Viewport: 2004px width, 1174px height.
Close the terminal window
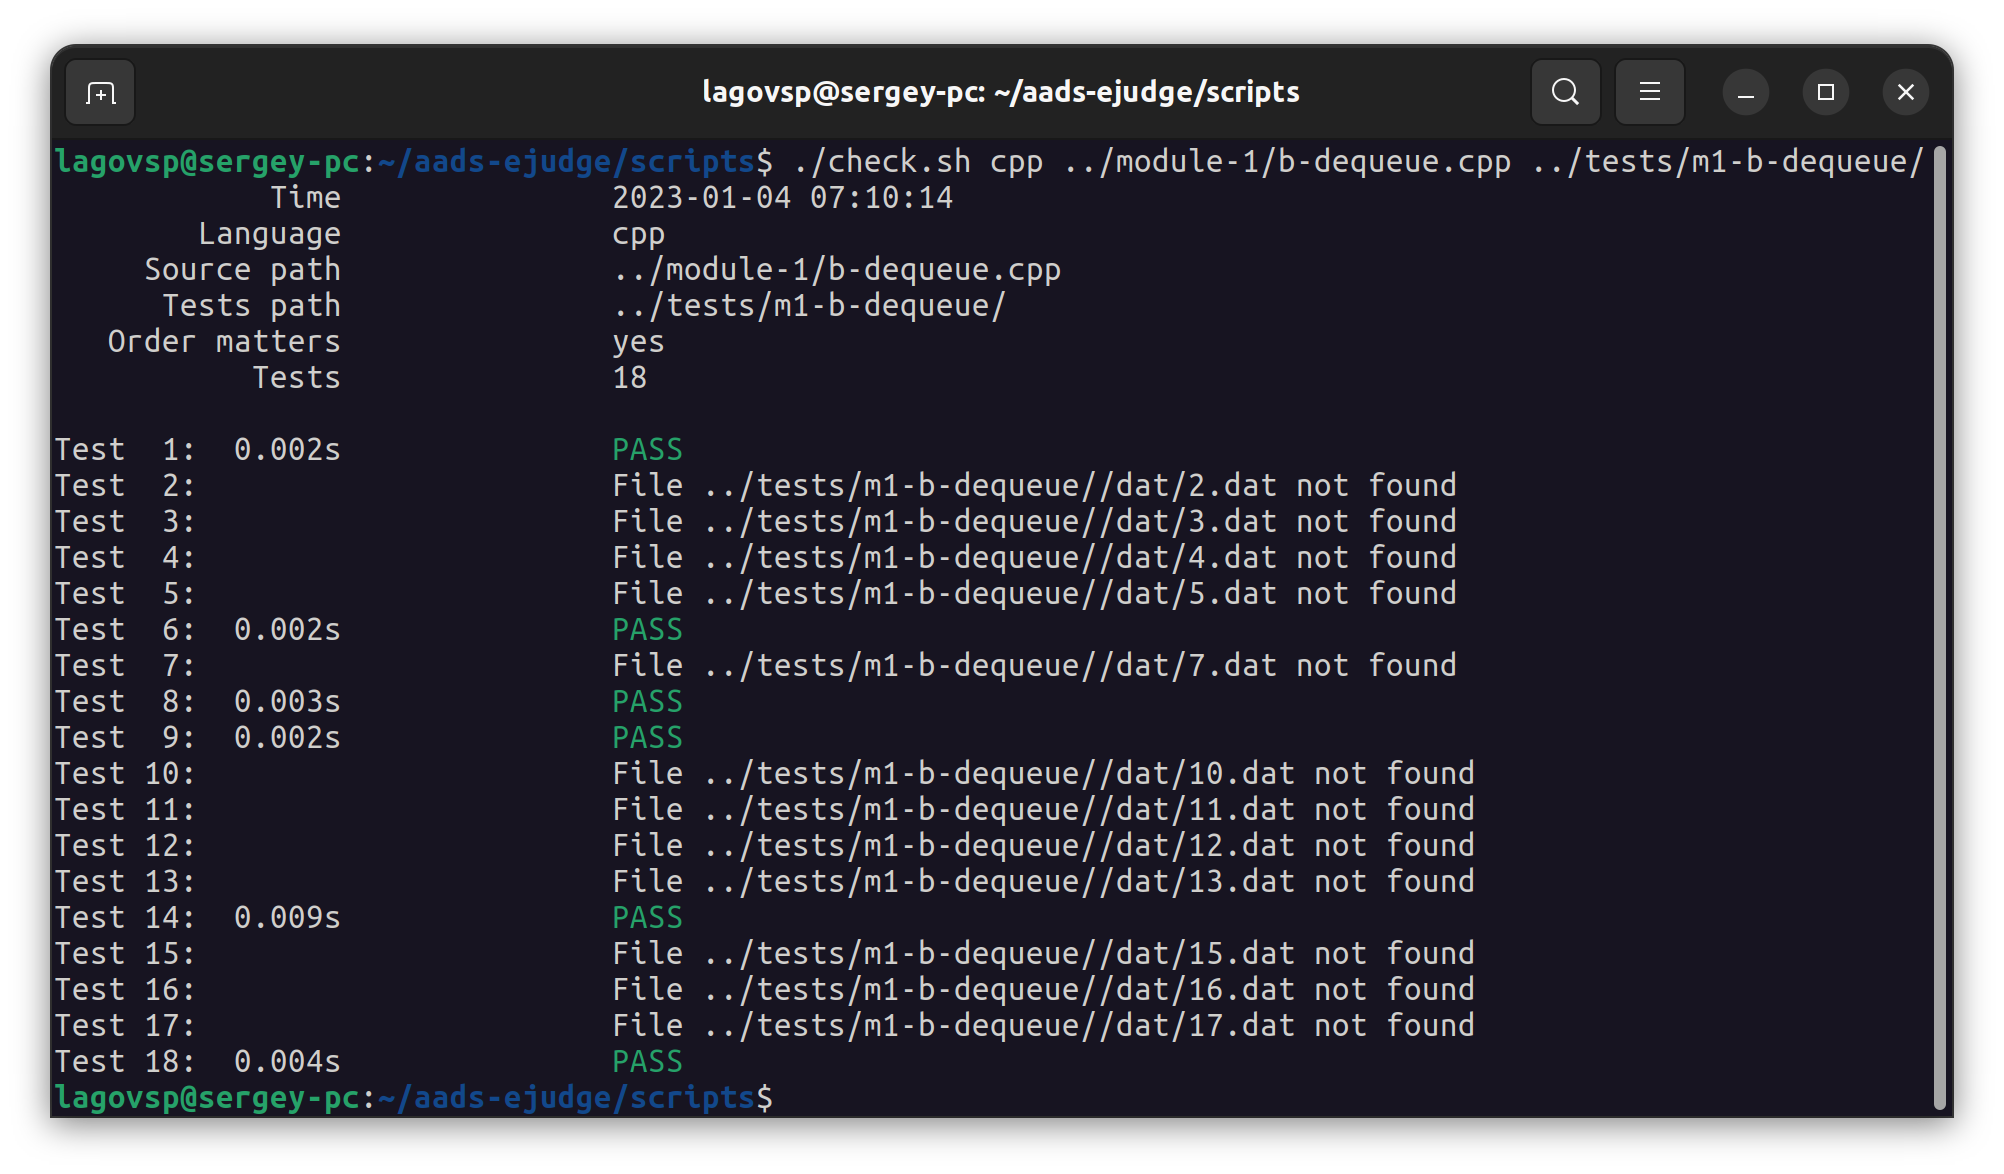pos(1905,93)
